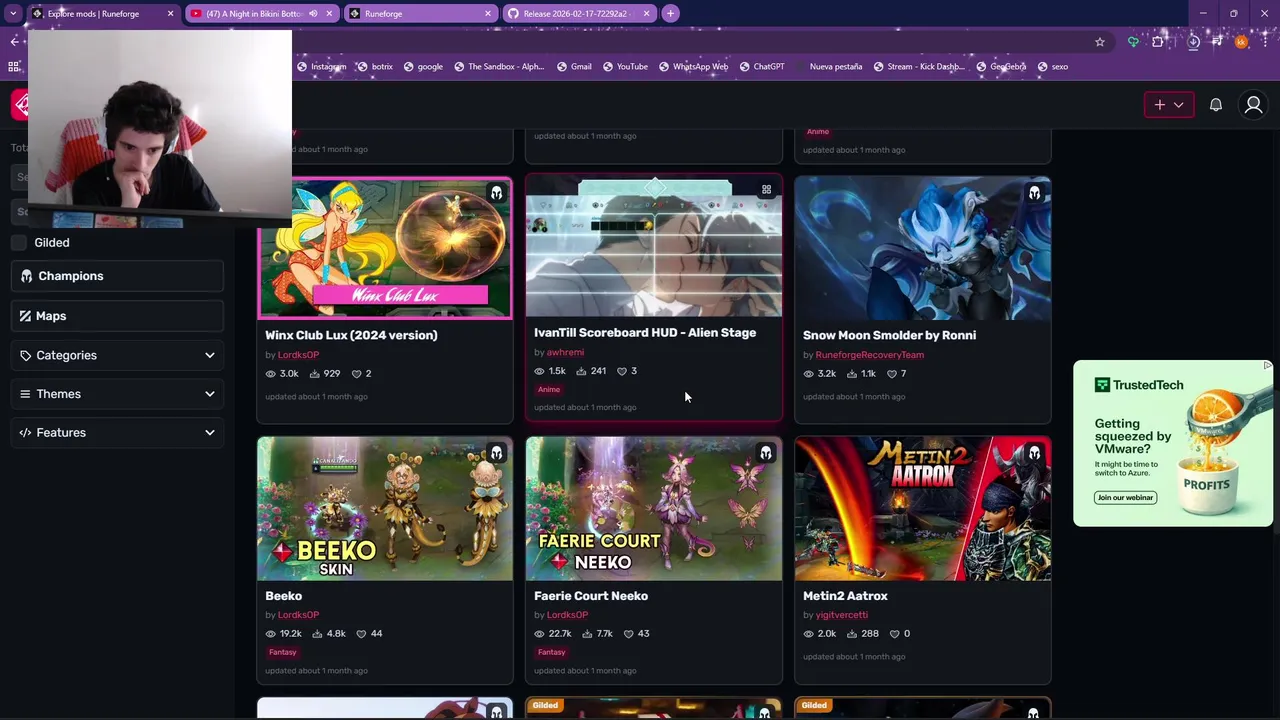Screen dimensions: 1280x720
Task: Click the likes heart icon on Faerie Court Neeko card
Action: [629, 634]
